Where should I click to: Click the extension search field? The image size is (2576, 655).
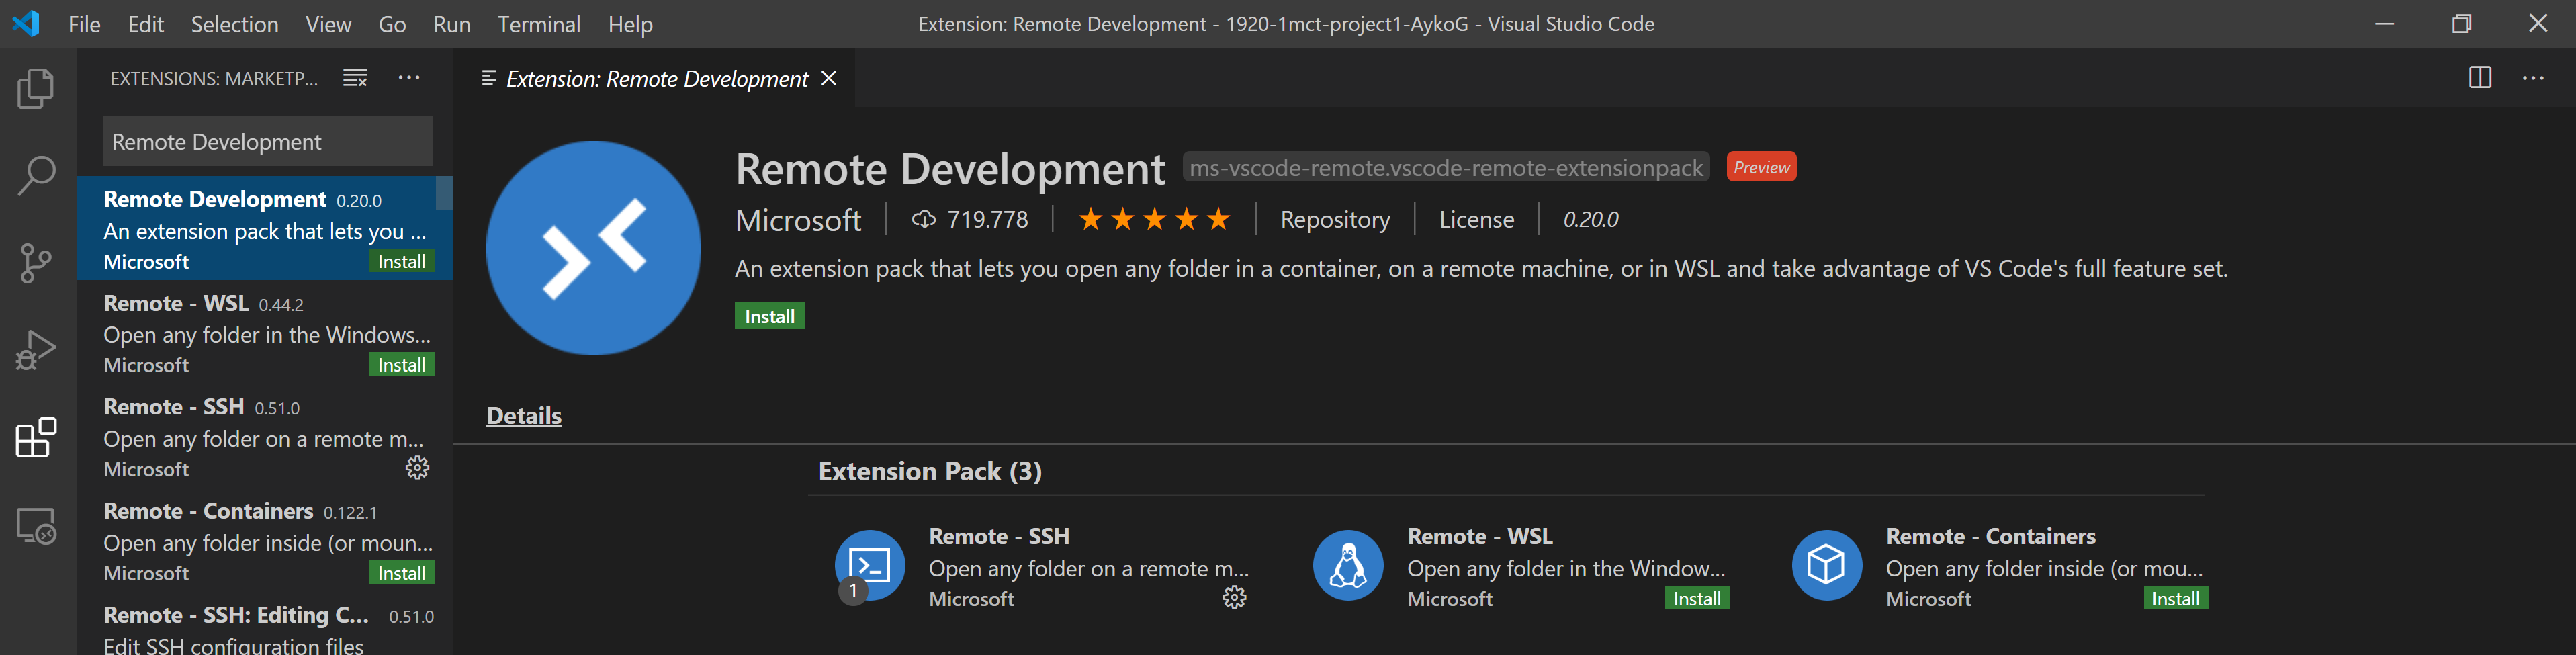268,141
